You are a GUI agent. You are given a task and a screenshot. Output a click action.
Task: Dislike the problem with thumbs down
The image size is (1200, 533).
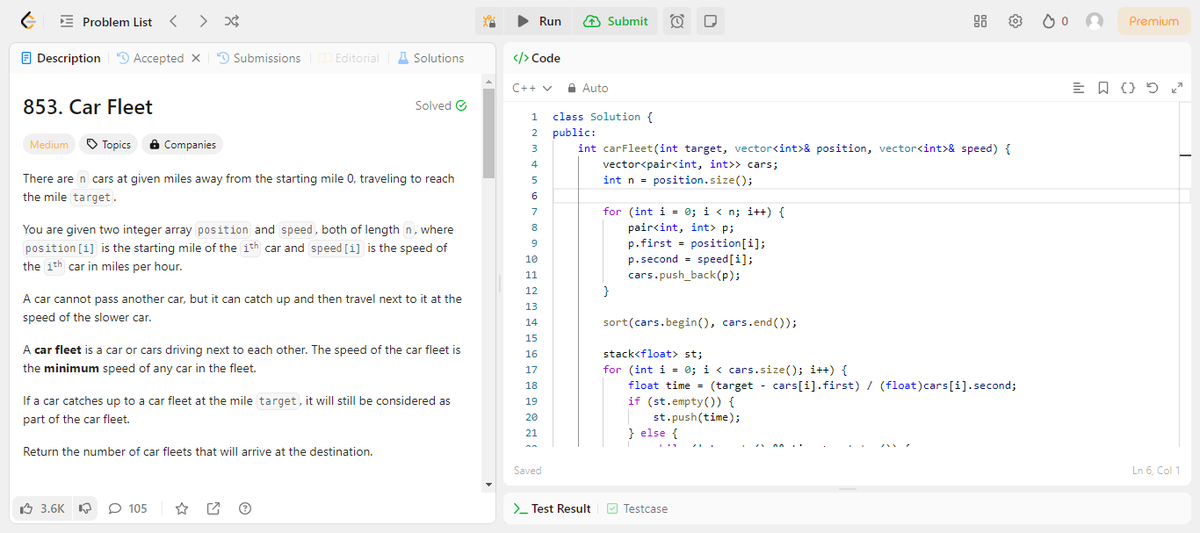coord(85,509)
